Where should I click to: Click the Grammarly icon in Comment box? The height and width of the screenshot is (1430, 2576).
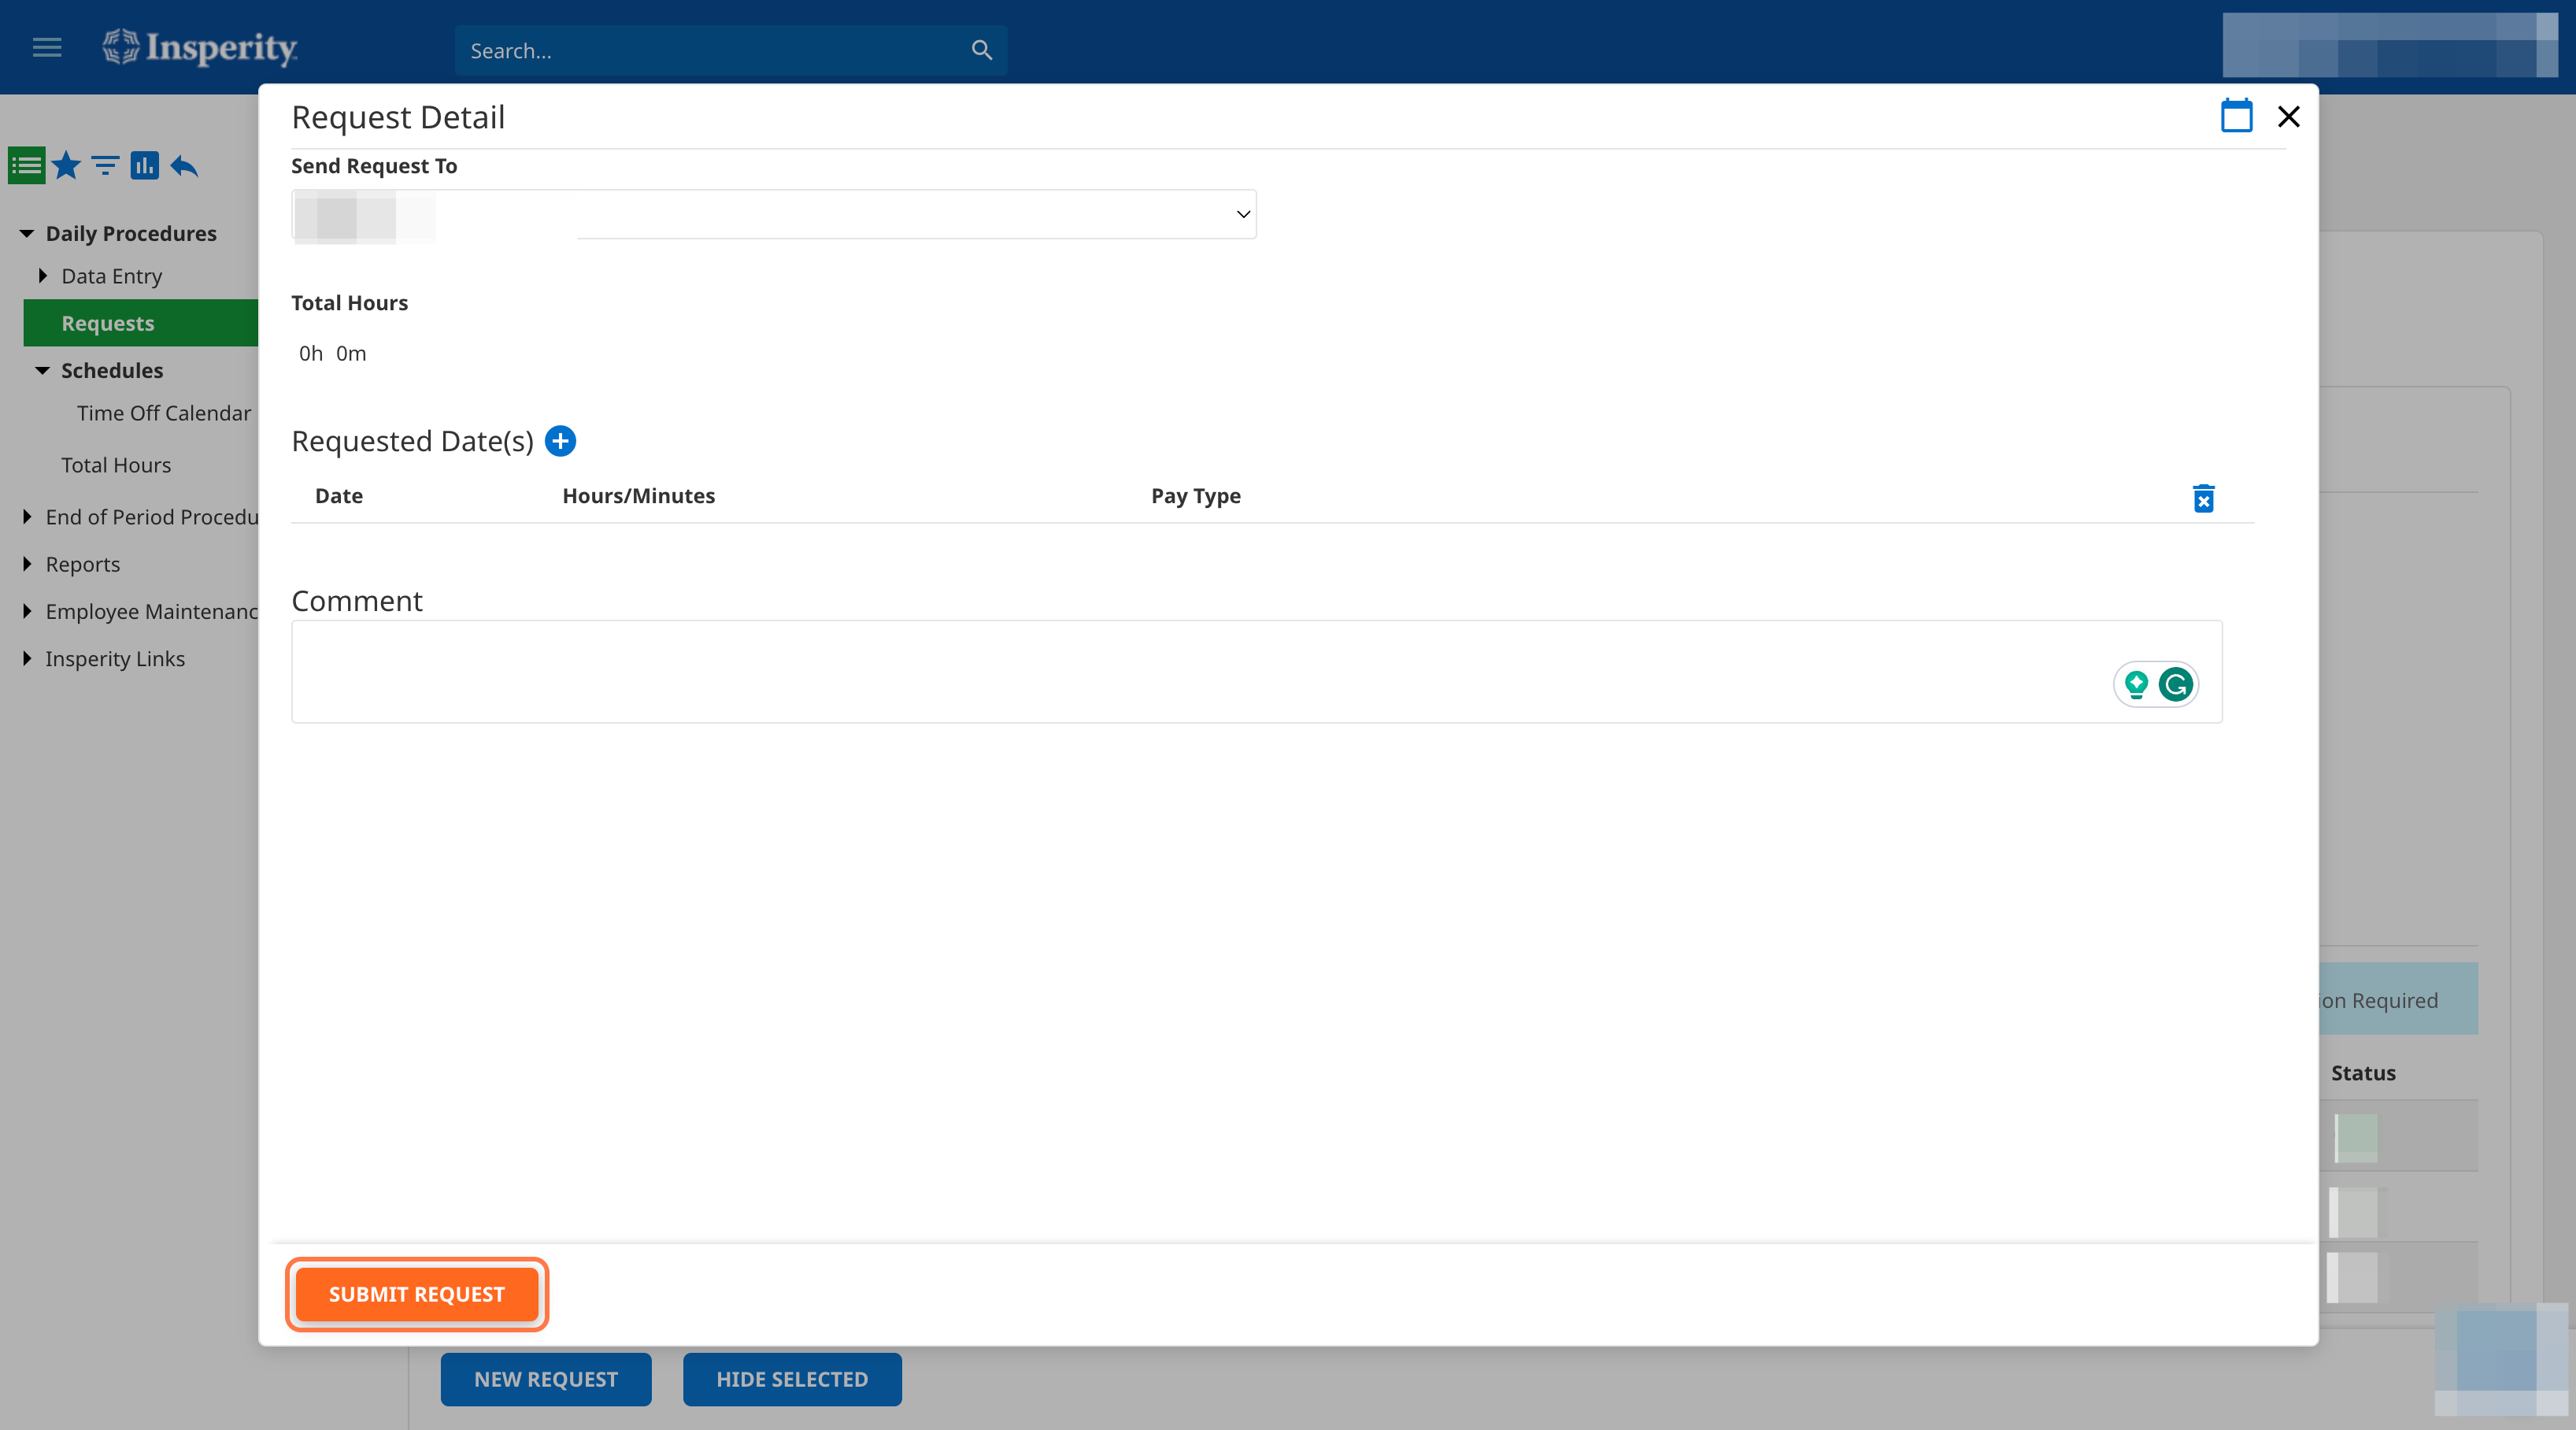[x=2176, y=684]
